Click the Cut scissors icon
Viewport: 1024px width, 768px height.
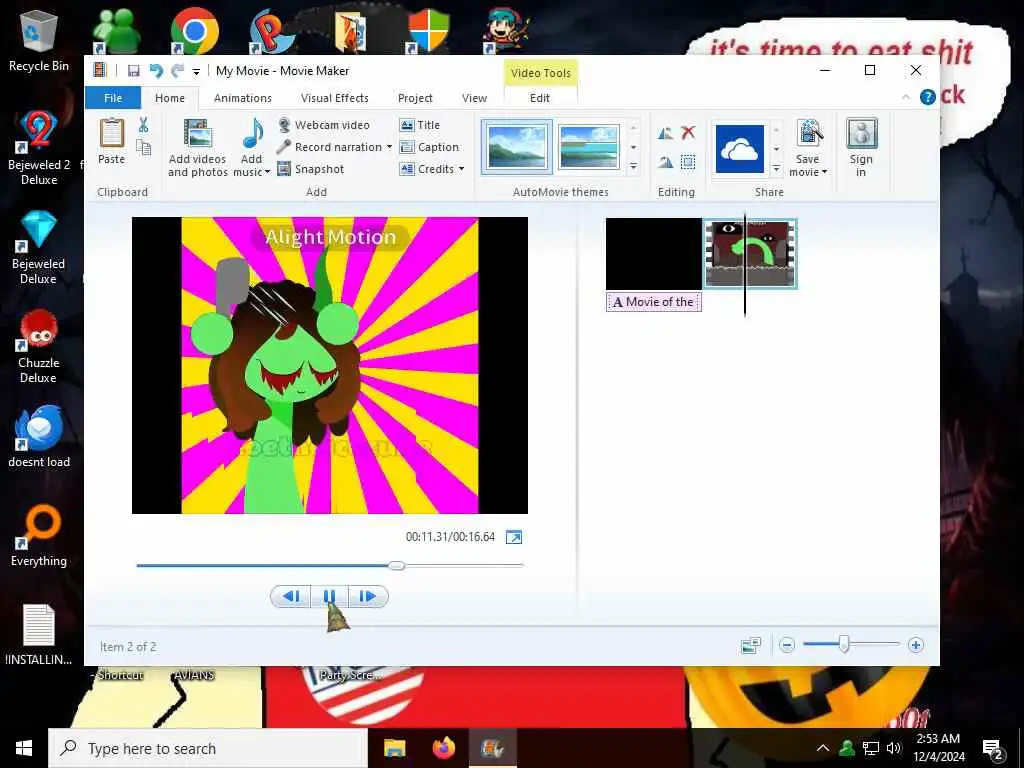tap(144, 125)
